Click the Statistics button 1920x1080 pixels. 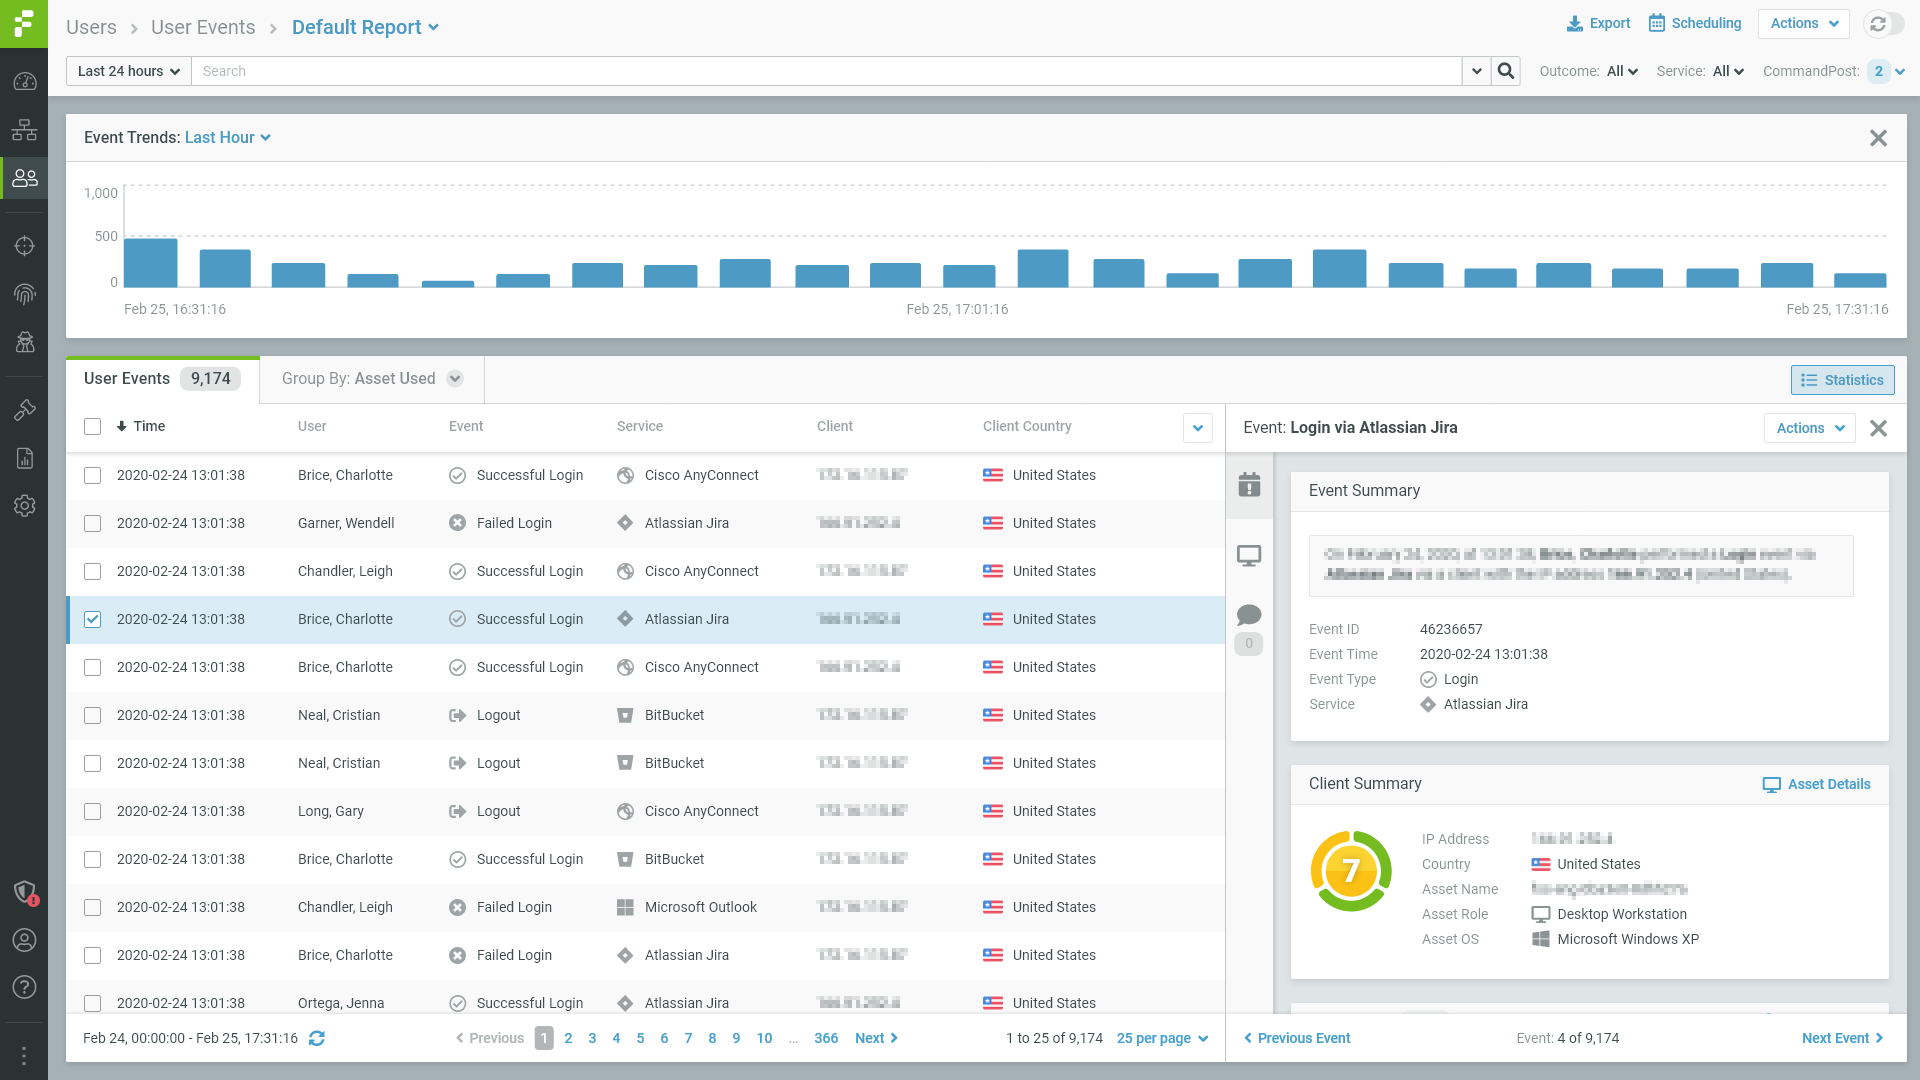pos(1842,380)
